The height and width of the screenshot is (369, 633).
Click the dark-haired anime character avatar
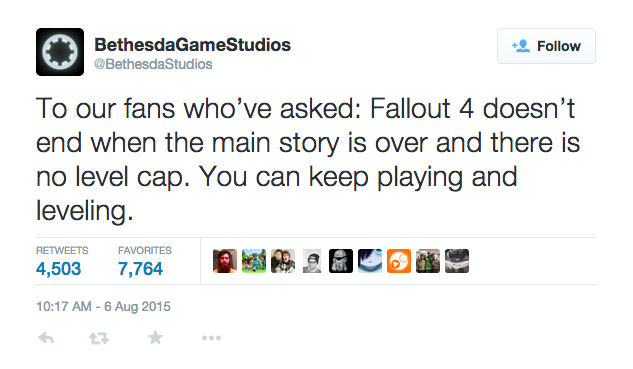tap(370, 261)
